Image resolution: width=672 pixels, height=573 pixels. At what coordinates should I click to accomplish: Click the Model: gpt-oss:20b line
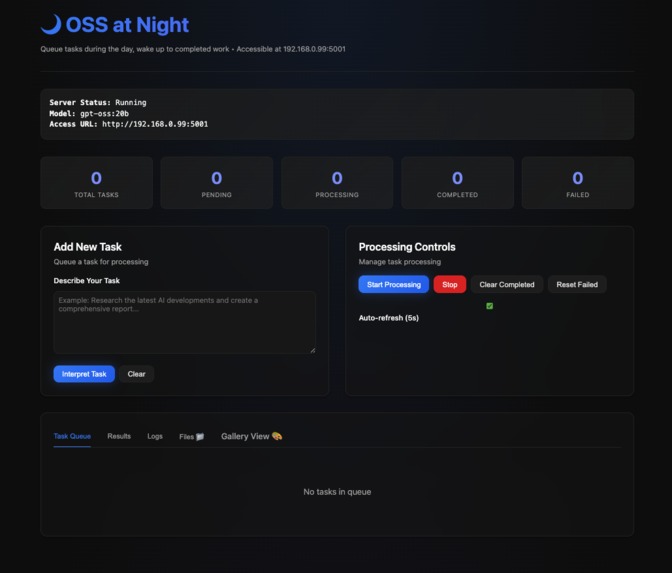(x=89, y=114)
